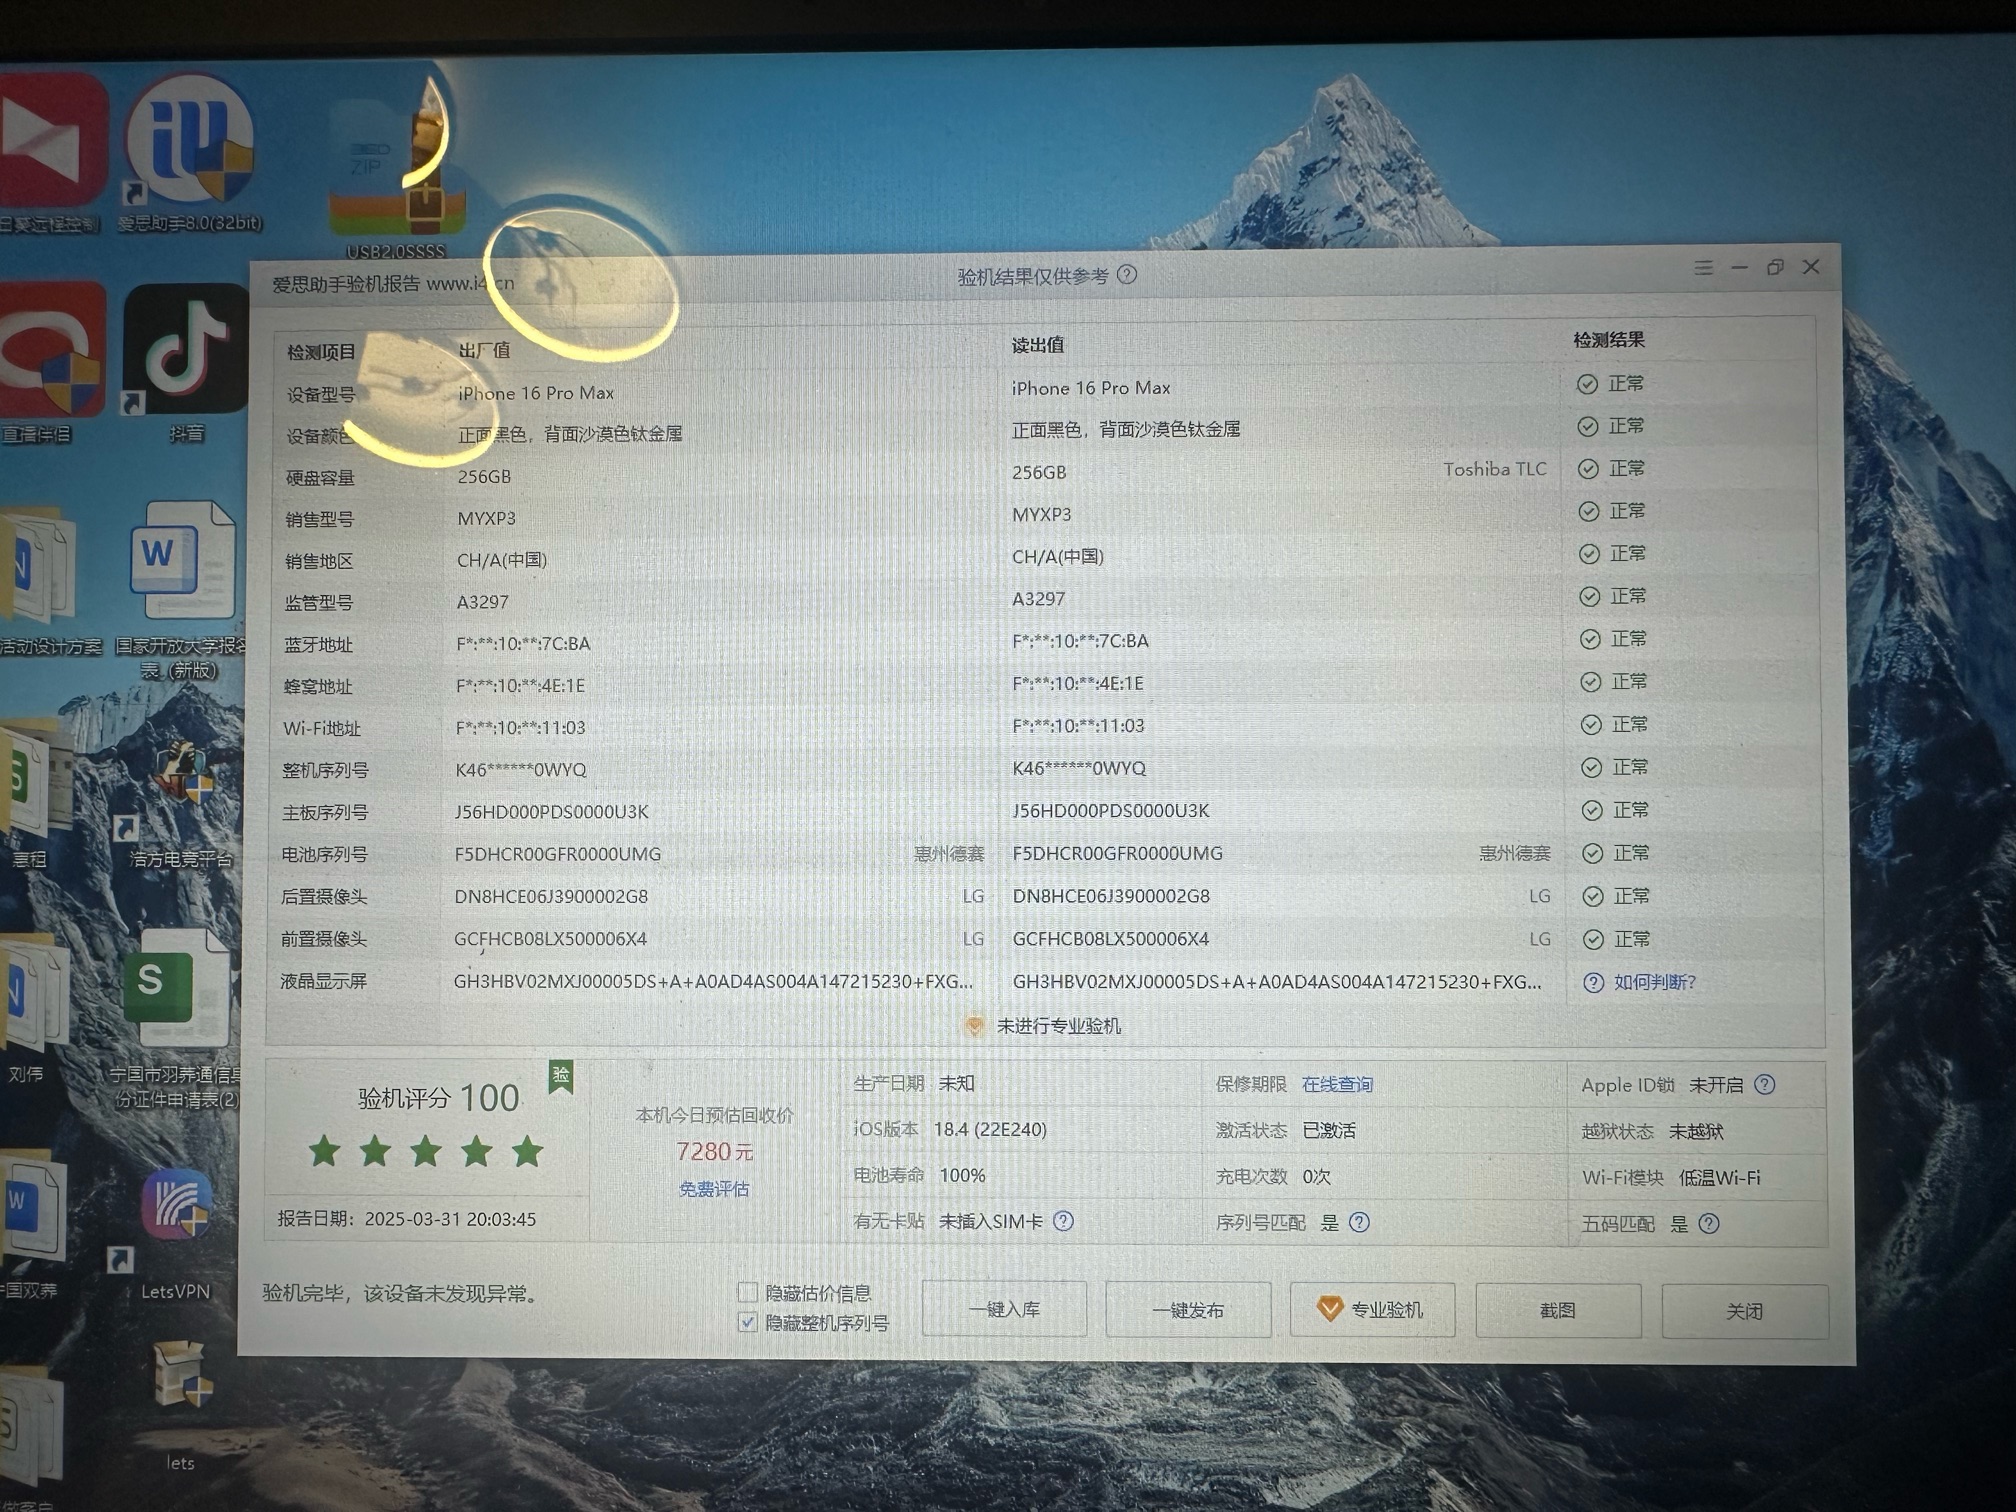Click the 如何判断 question mark icon

click(x=1594, y=983)
